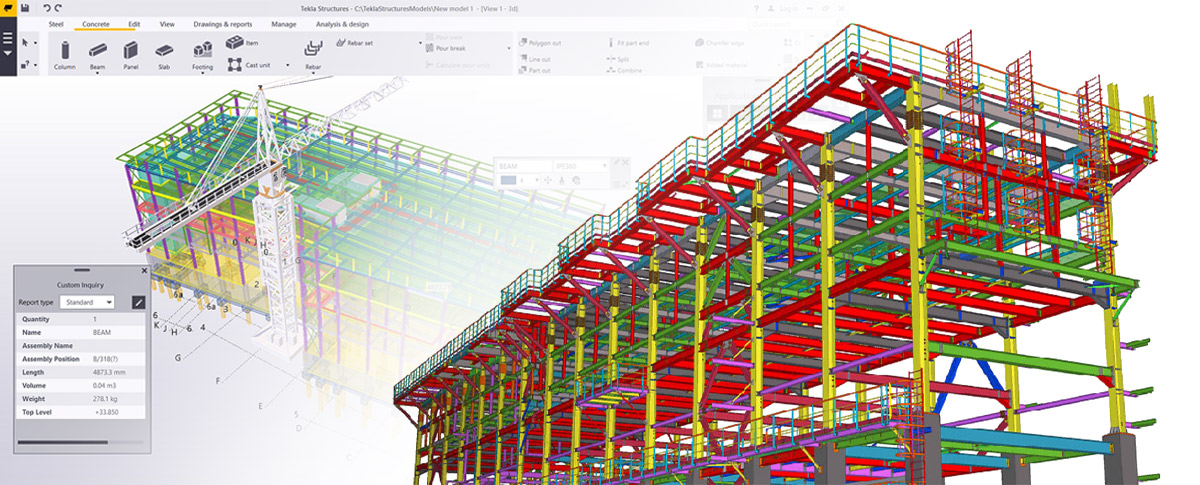Image resolution: width=1200 pixels, height=485 pixels.
Task: Click the Item tool
Action: tap(242, 43)
